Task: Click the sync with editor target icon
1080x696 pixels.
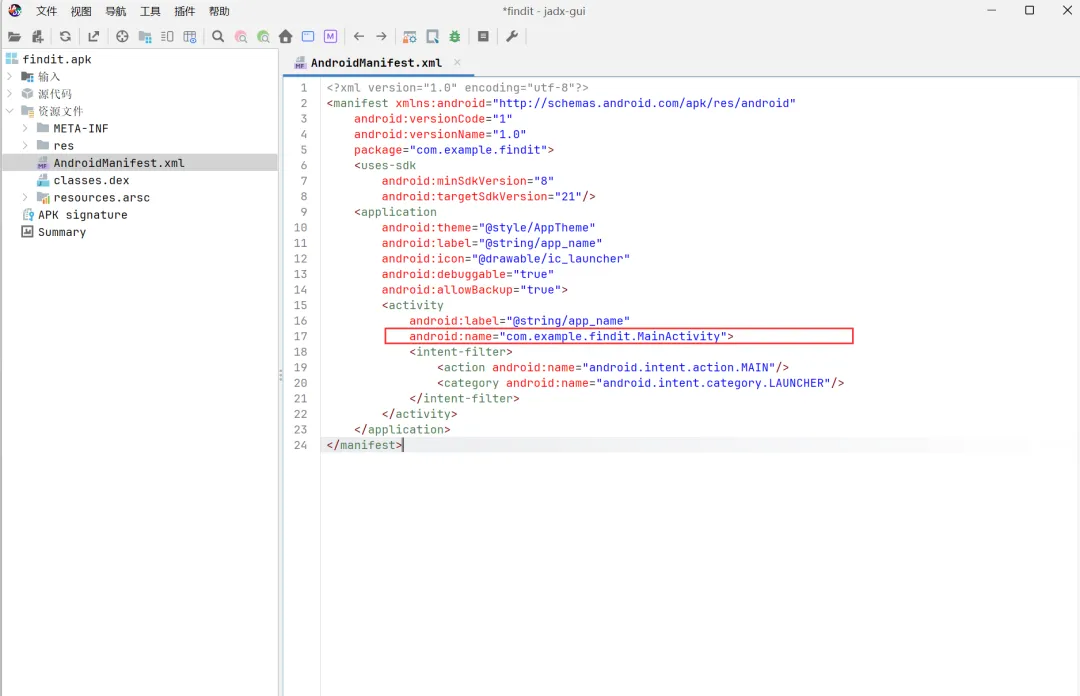Action: [122, 37]
